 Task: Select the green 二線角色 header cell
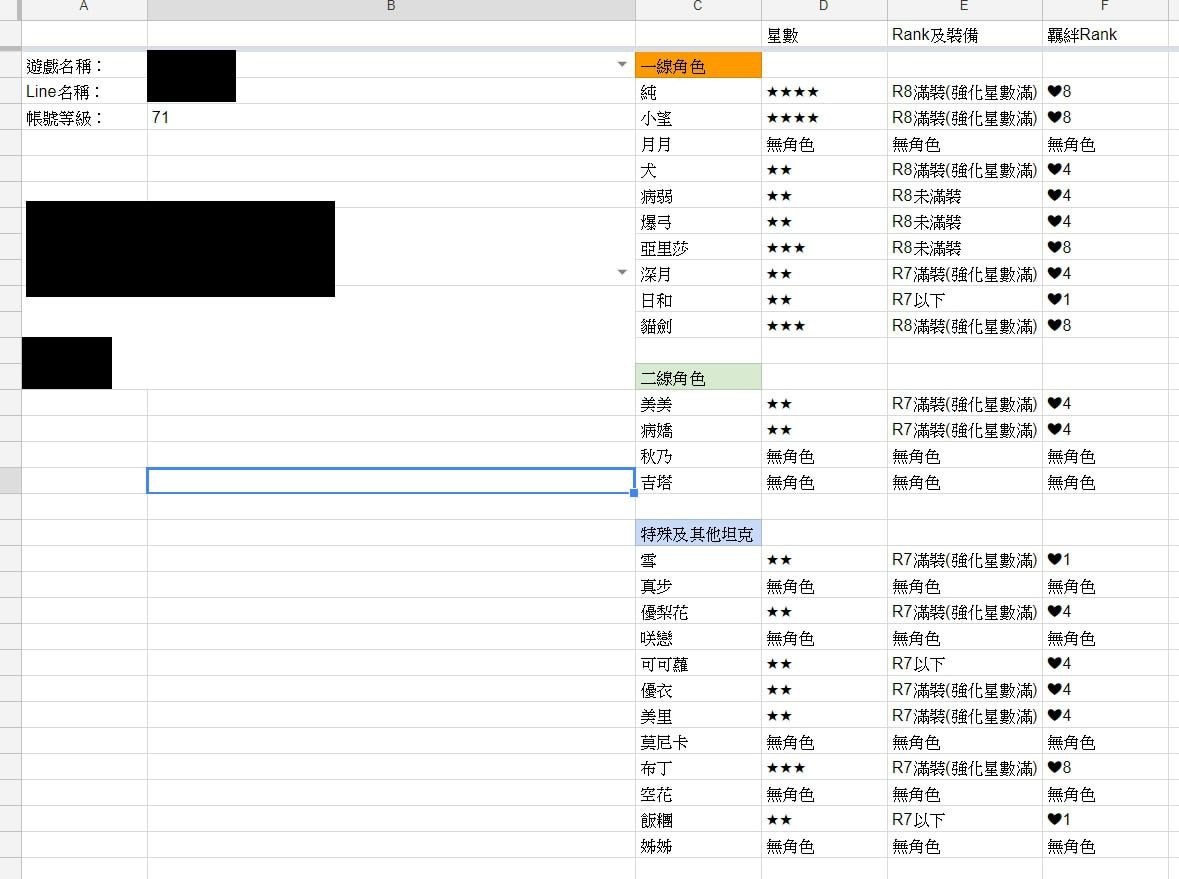click(x=699, y=378)
